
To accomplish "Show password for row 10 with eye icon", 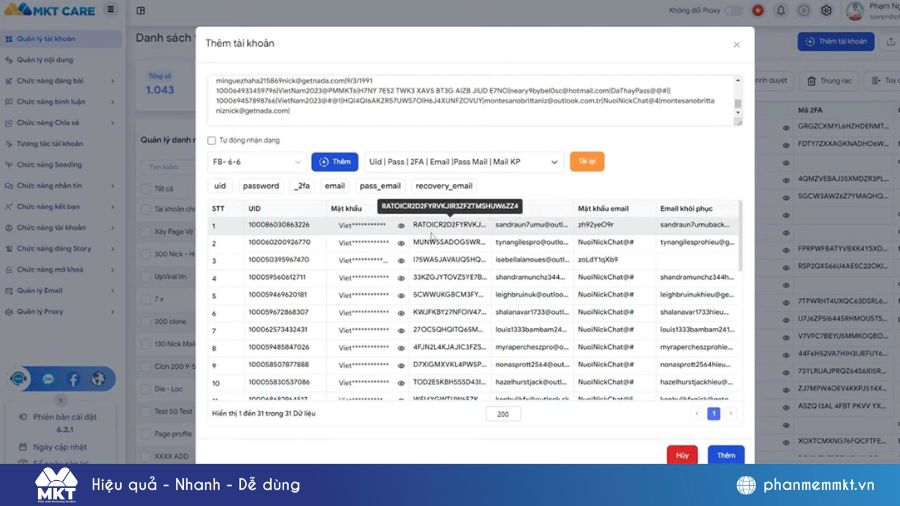I will (x=401, y=383).
